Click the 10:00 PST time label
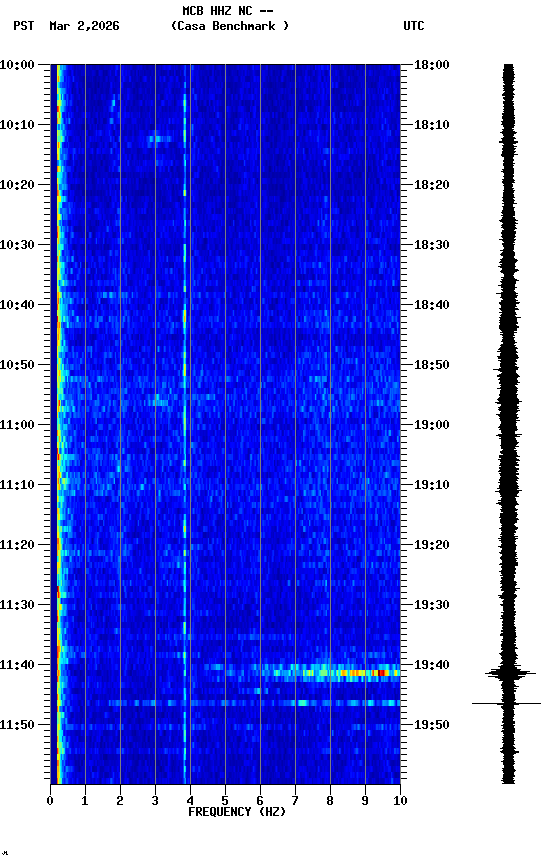 click(x=17, y=65)
